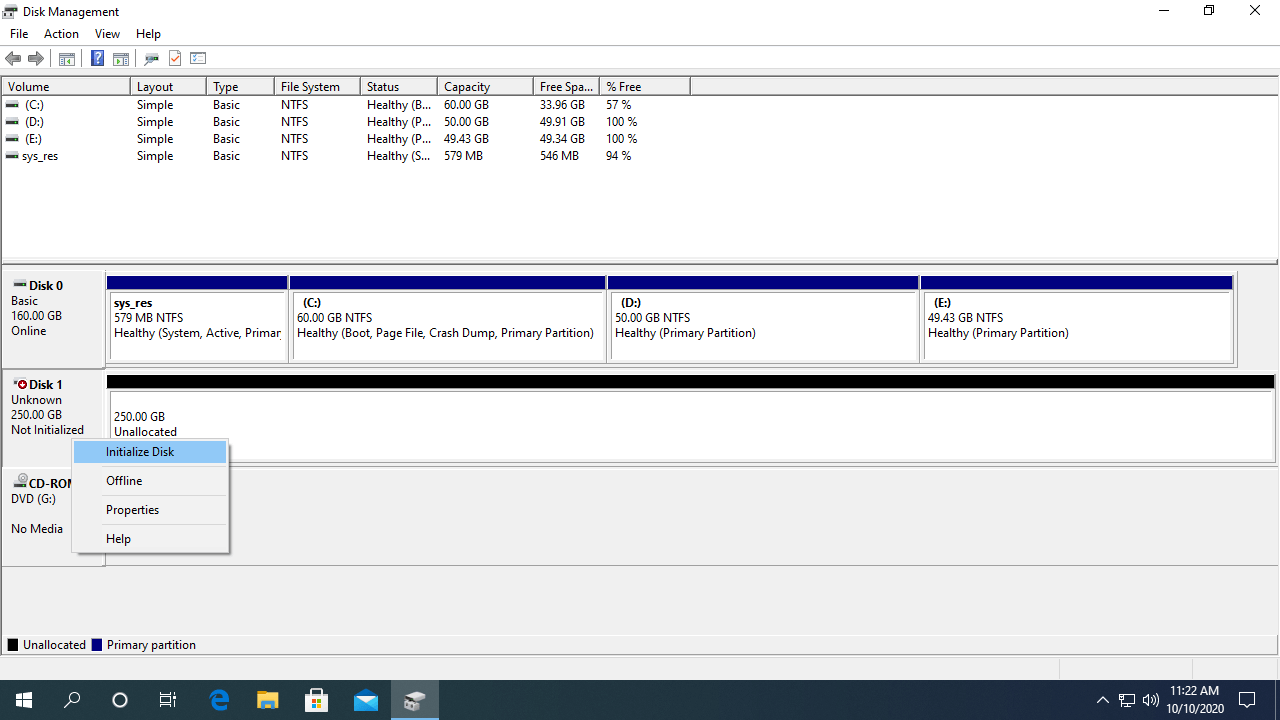The image size is (1280, 720).
Task: Click the File System column header
Action: coord(310,87)
